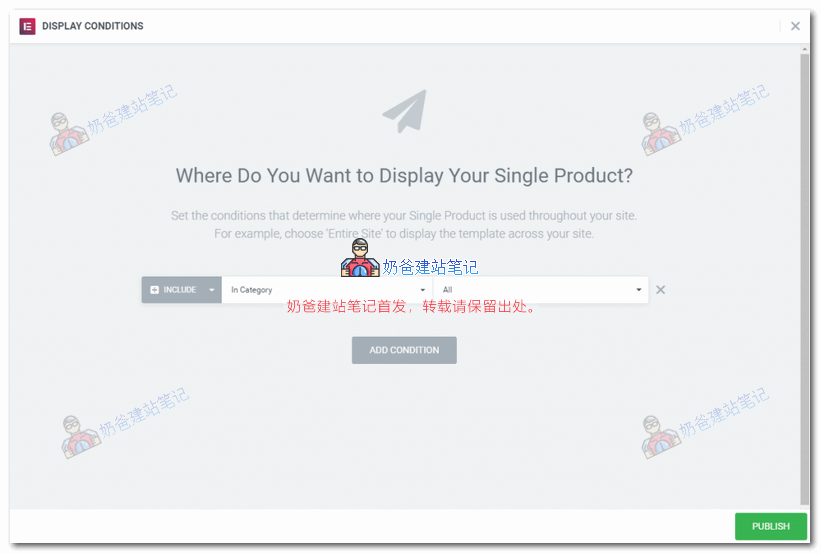The width and height of the screenshot is (821, 554).
Task: Click the Elementor logo icon
Action: point(27,26)
